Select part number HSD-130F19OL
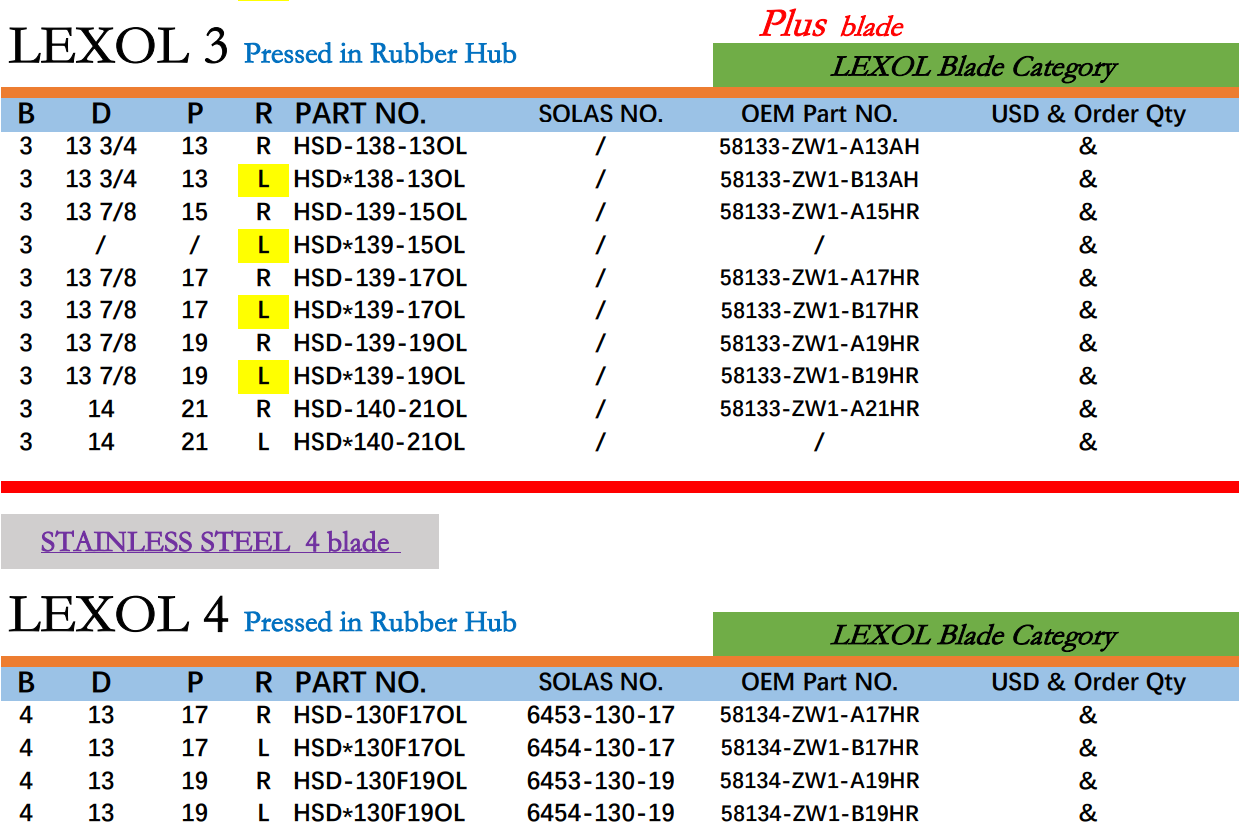The image size is (1240, 837). coord(380,781)
